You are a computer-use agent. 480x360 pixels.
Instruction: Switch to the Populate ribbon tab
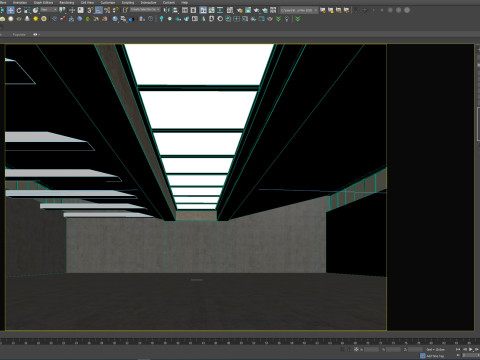coord(19,34)
